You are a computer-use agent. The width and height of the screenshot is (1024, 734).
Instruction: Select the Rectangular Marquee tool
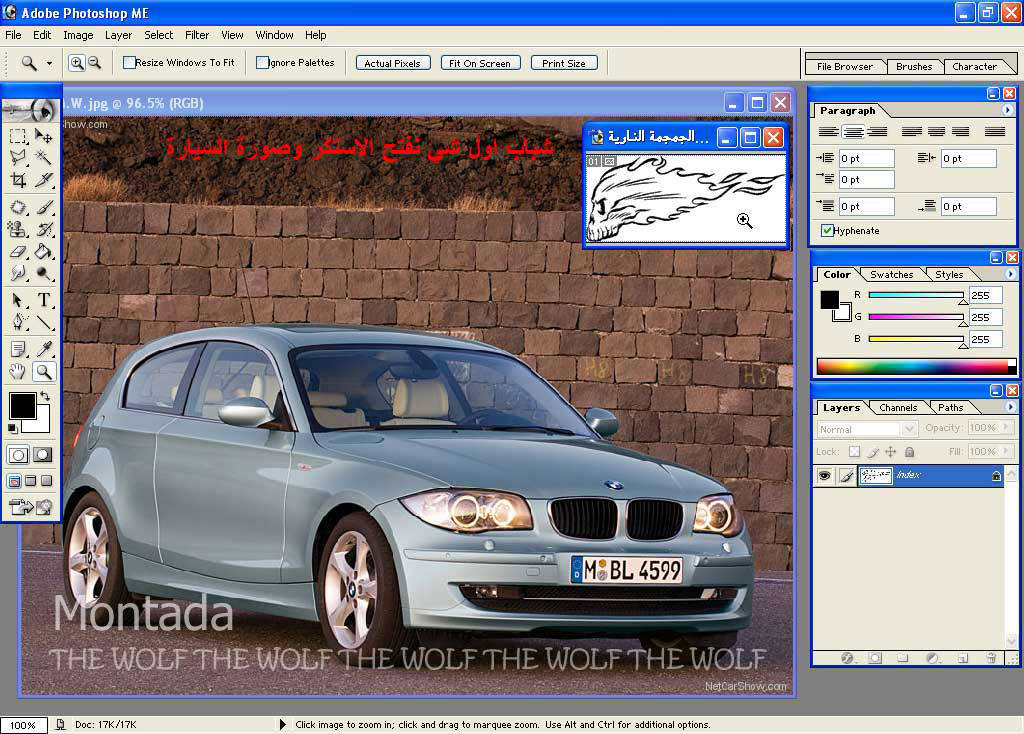click(18, 136)
